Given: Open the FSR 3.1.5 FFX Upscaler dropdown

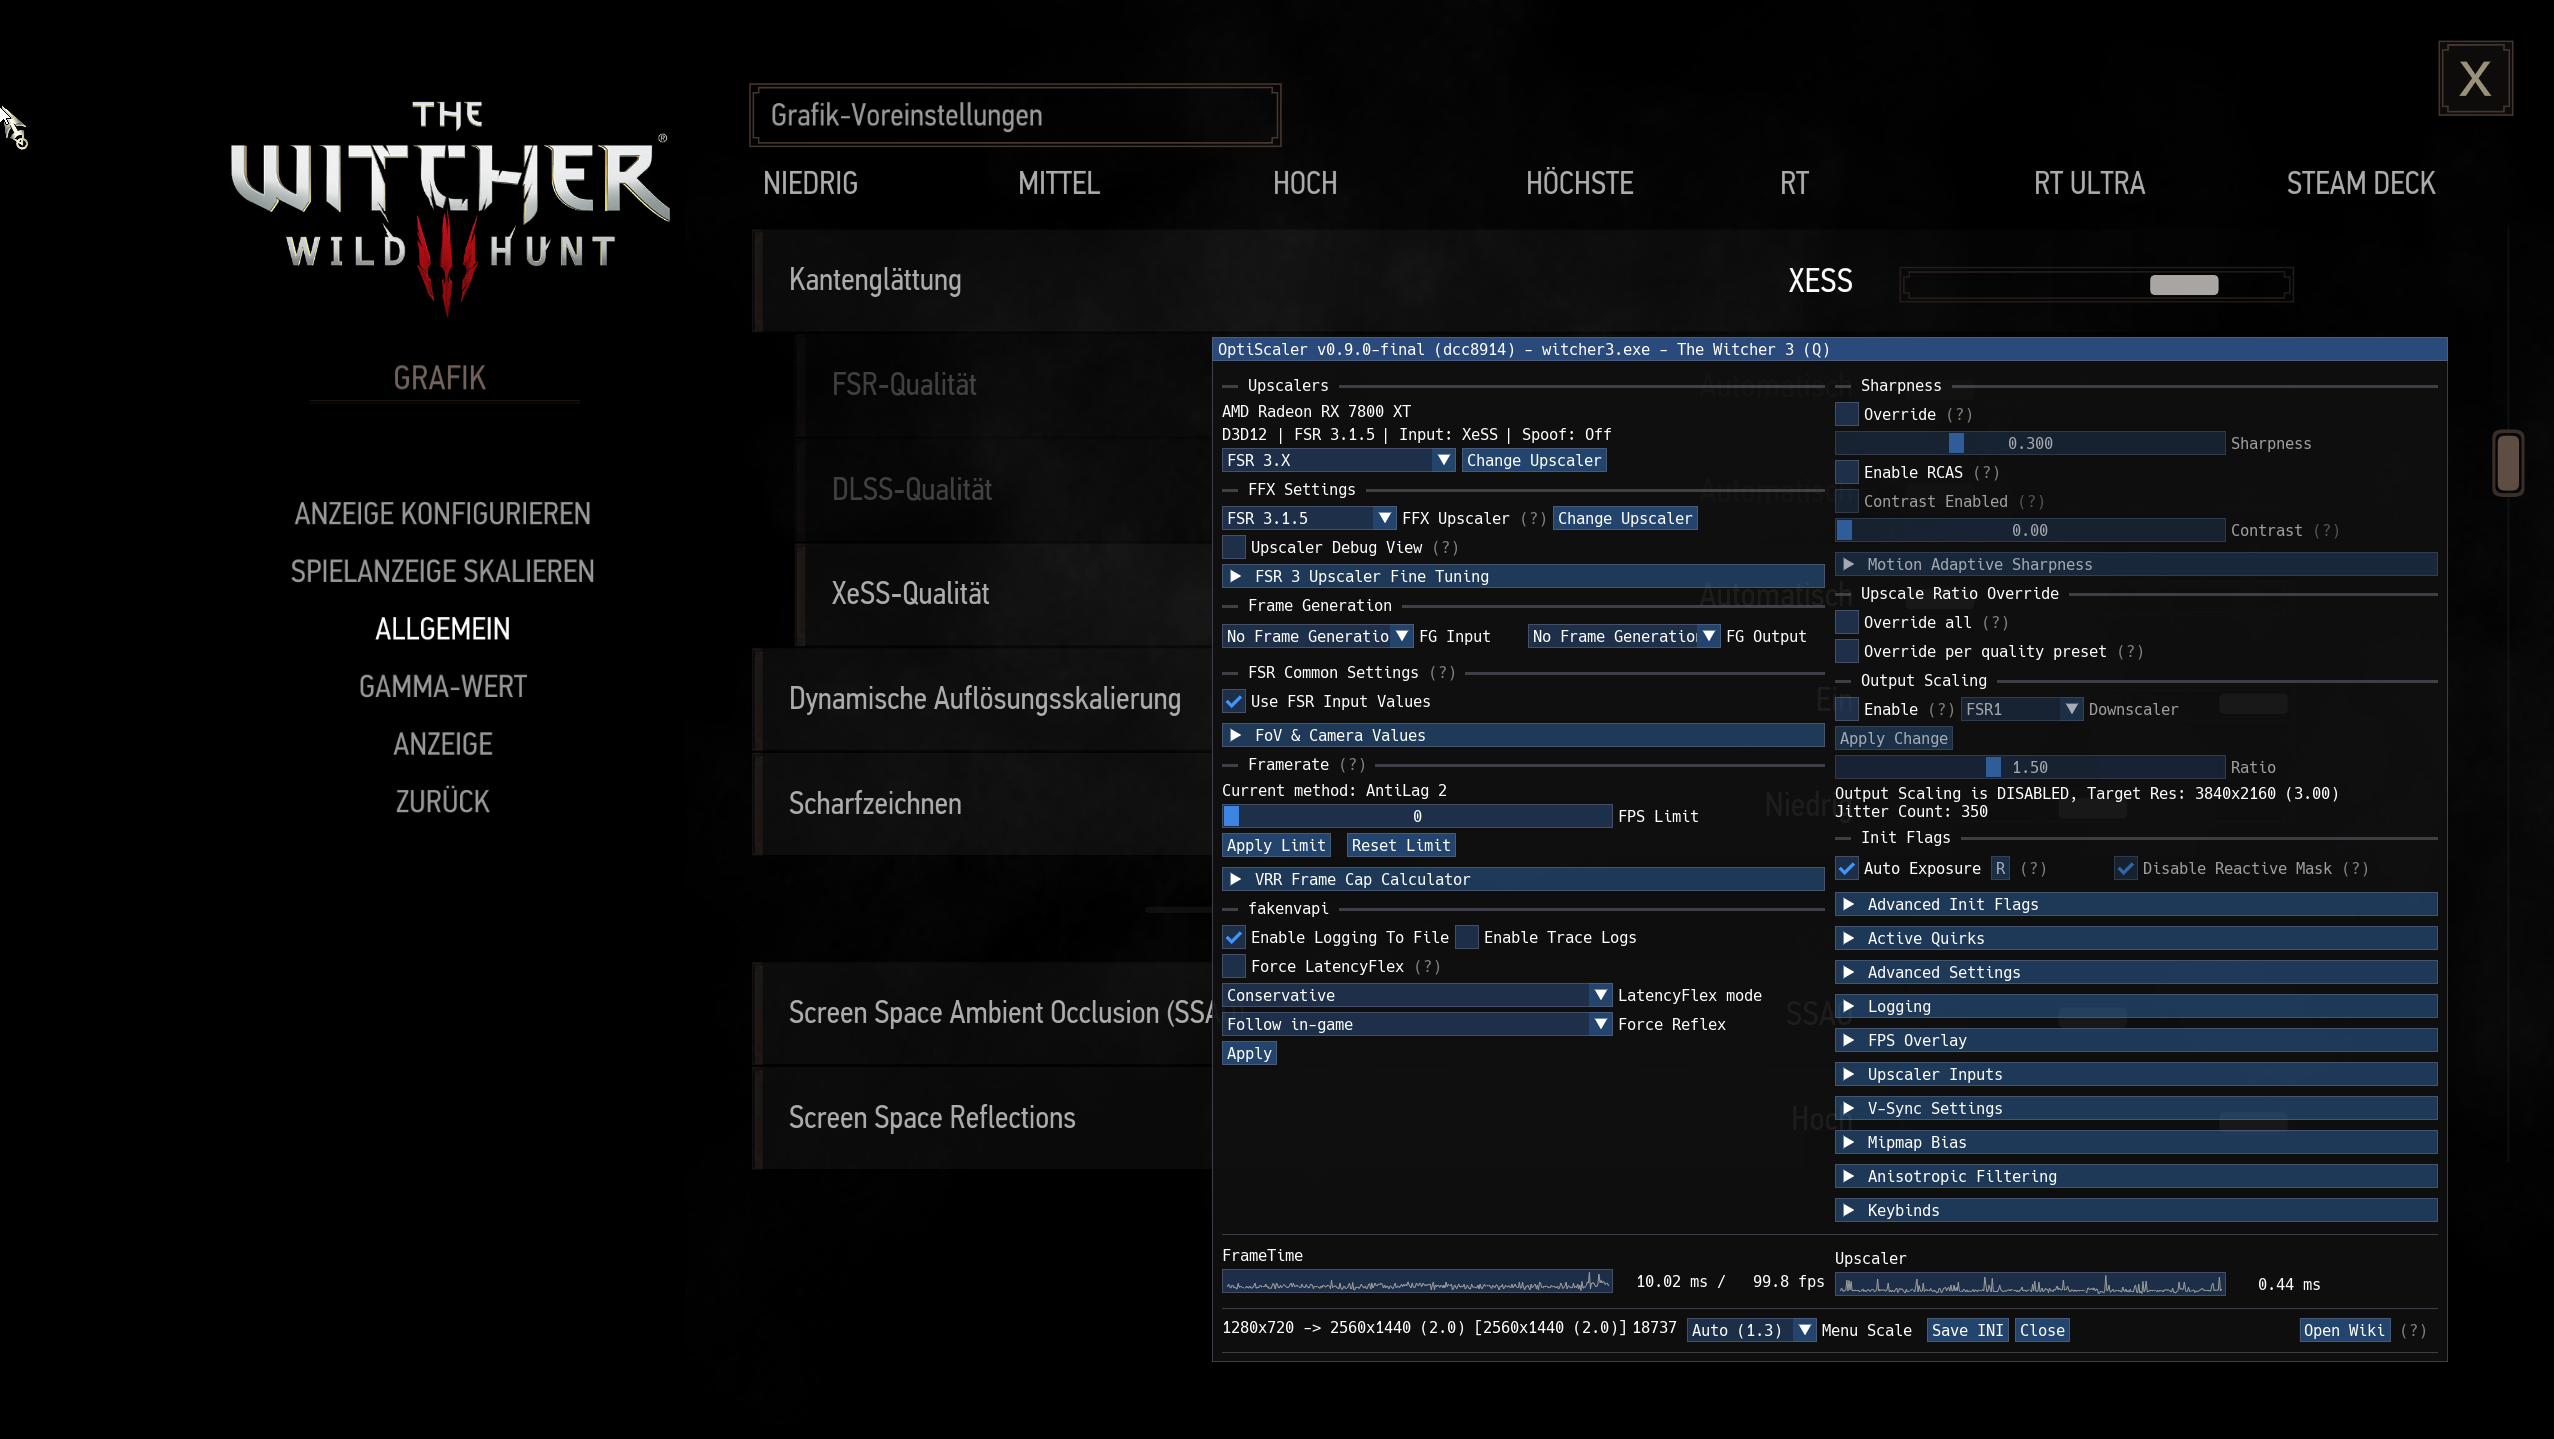Looking at the screenshot, I should point(1309,518).
